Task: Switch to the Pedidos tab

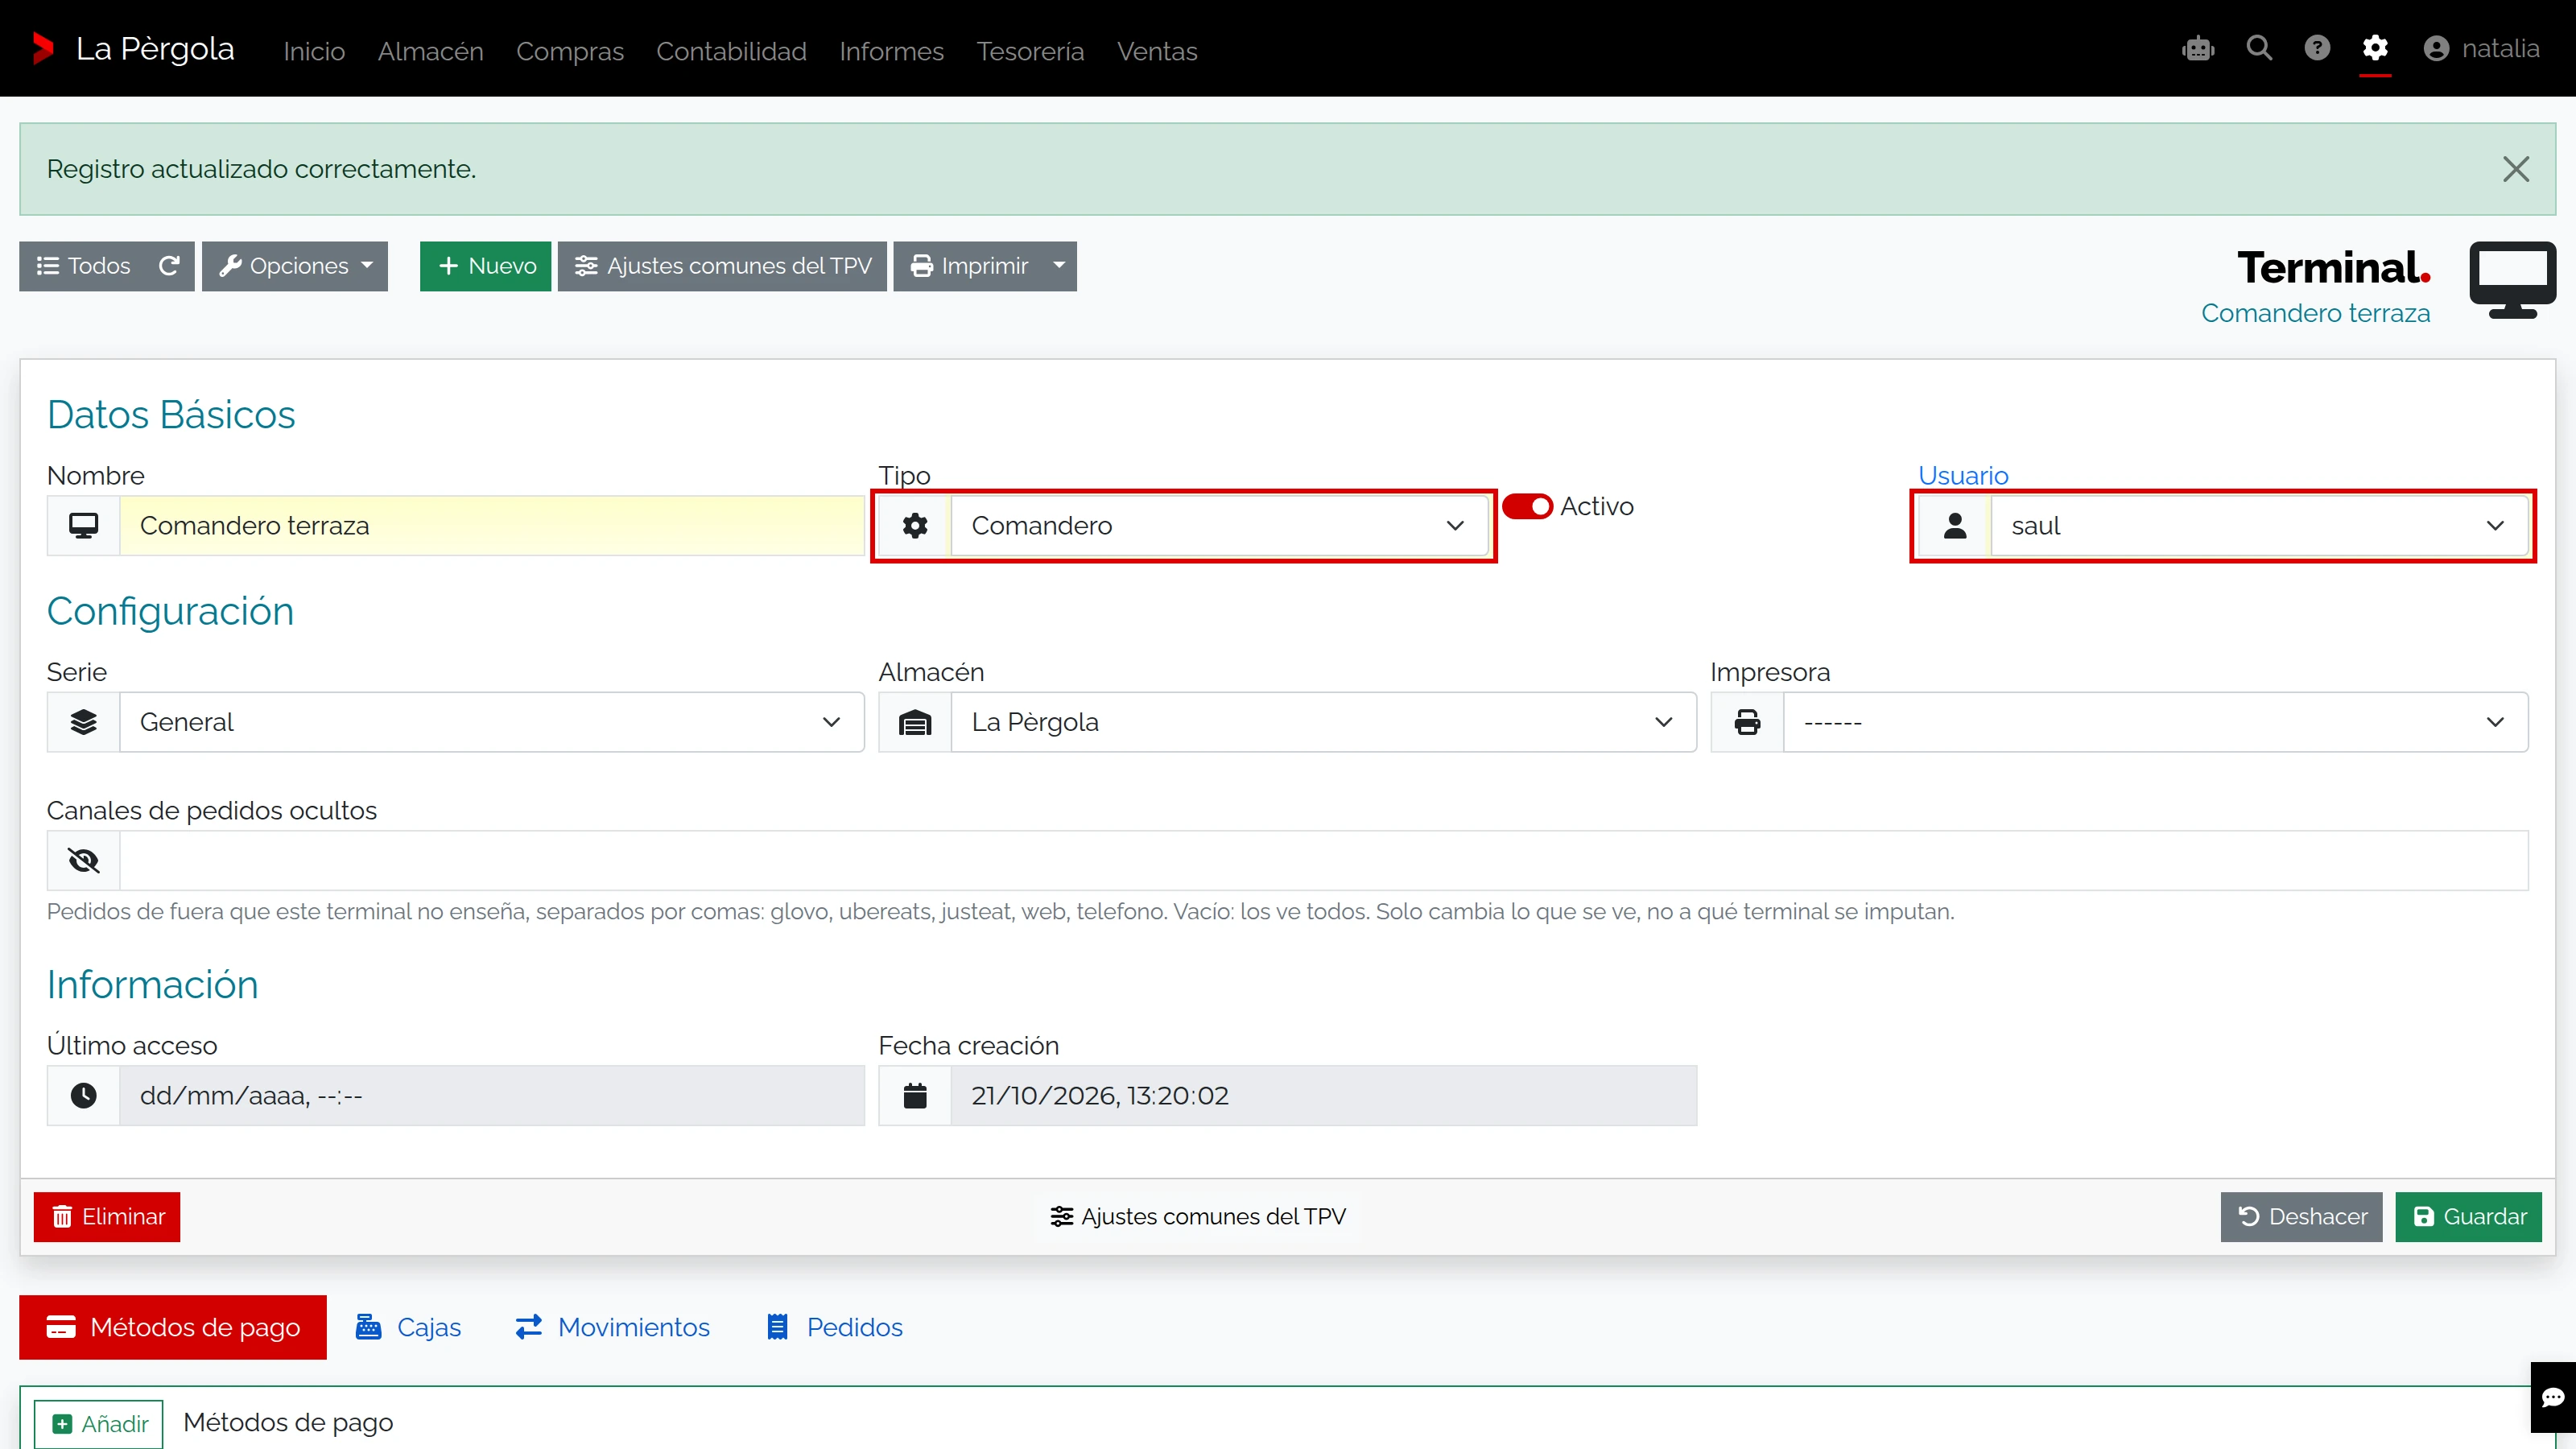Action: click(834, 1327)
